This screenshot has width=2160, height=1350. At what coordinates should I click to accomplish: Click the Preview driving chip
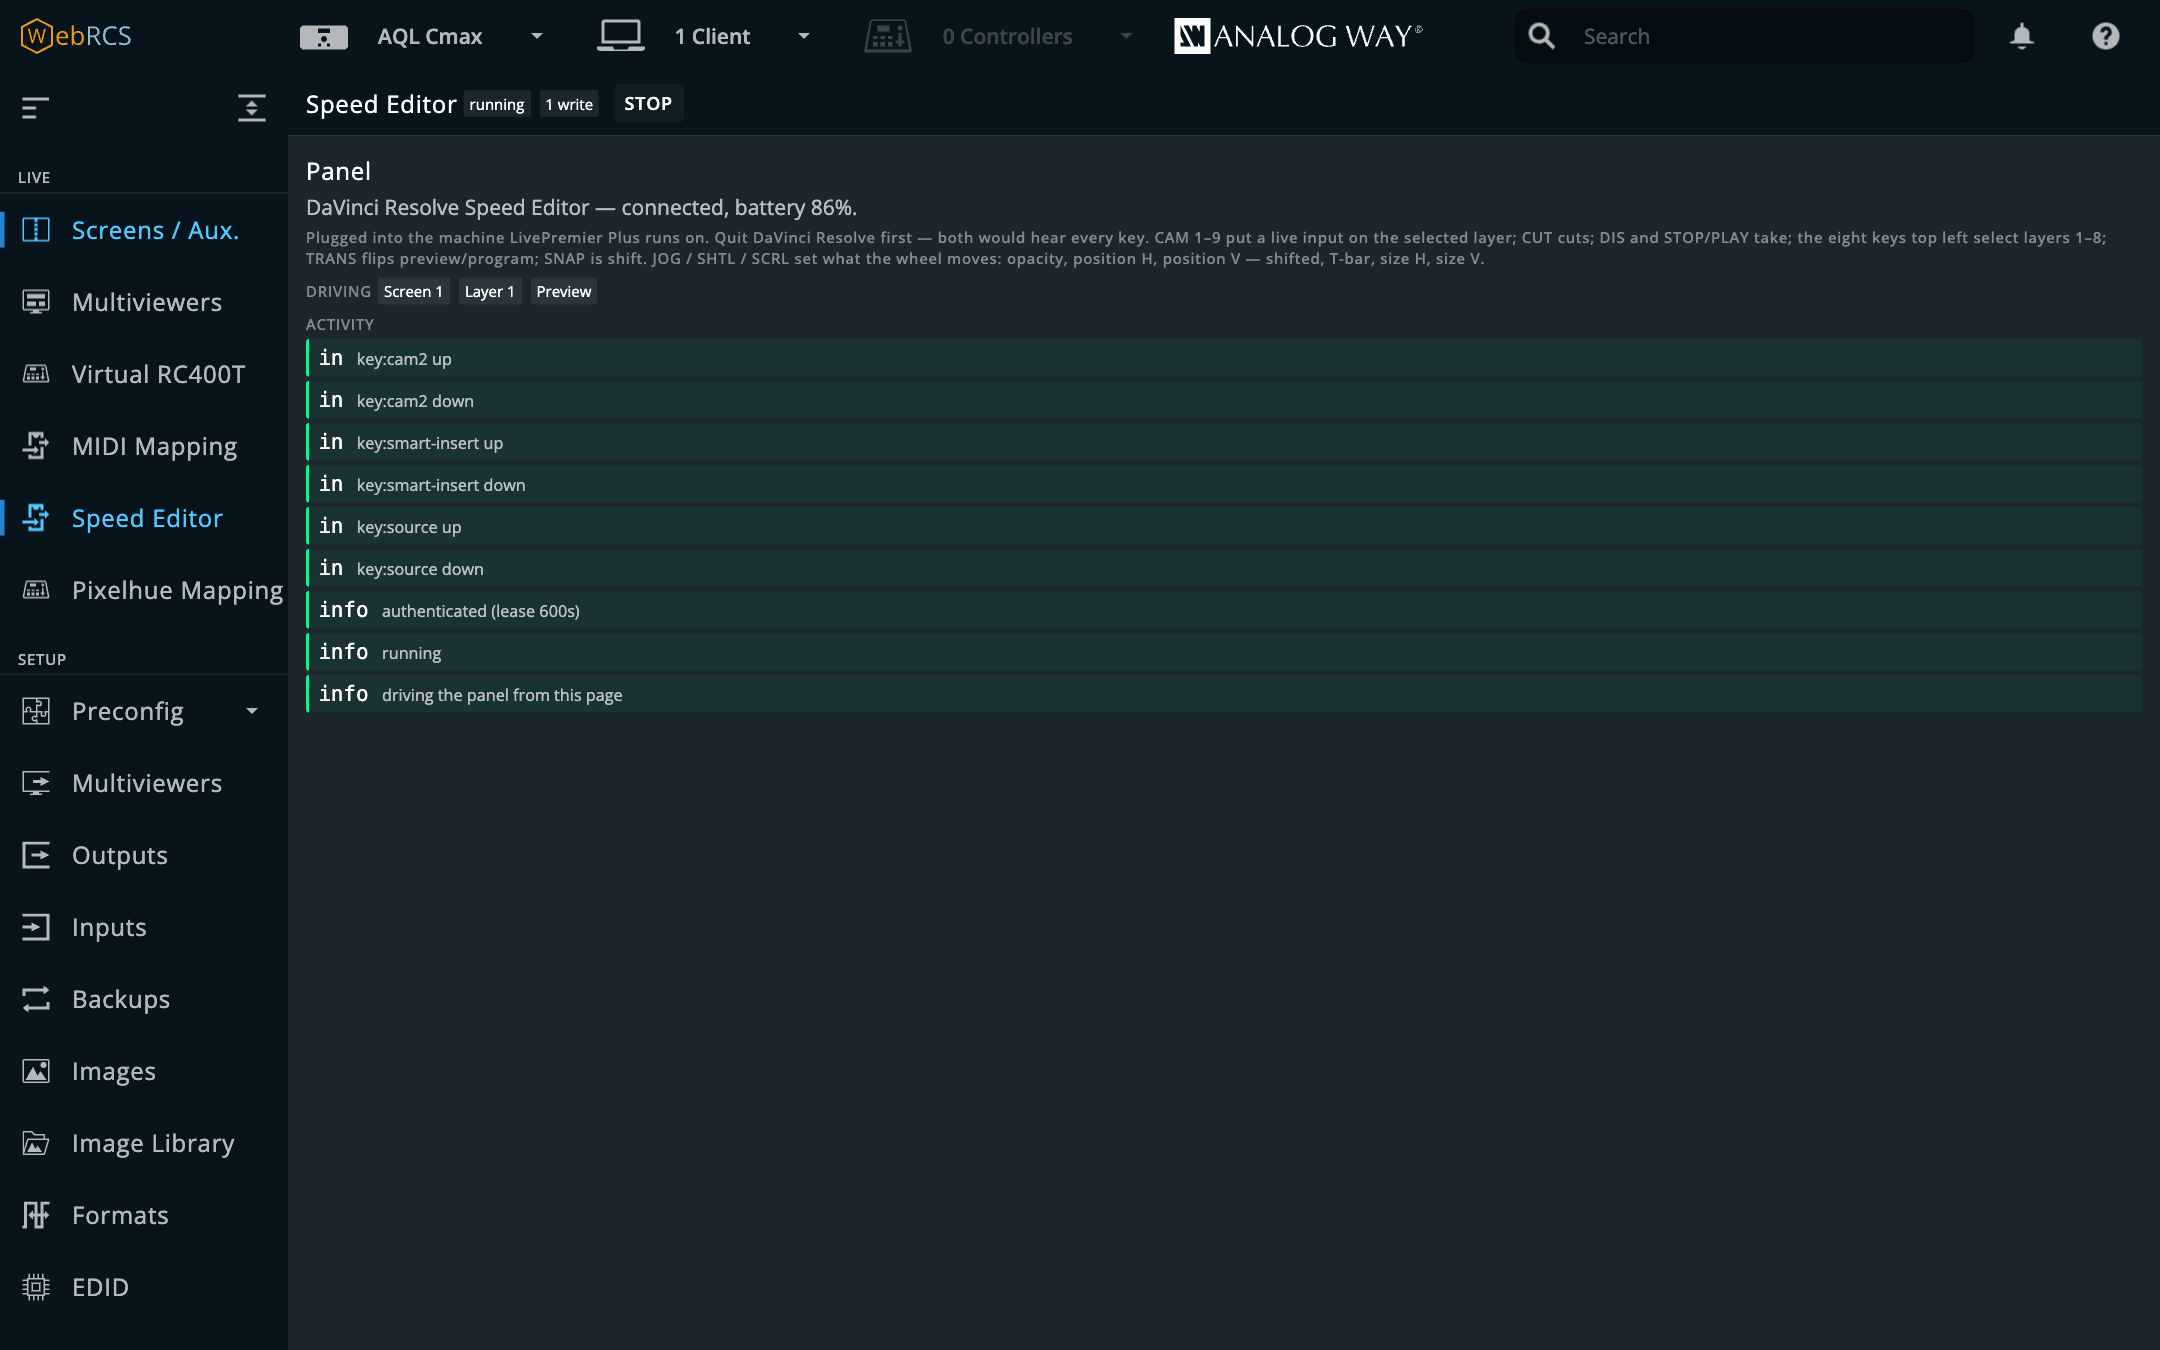pos(563,291)
